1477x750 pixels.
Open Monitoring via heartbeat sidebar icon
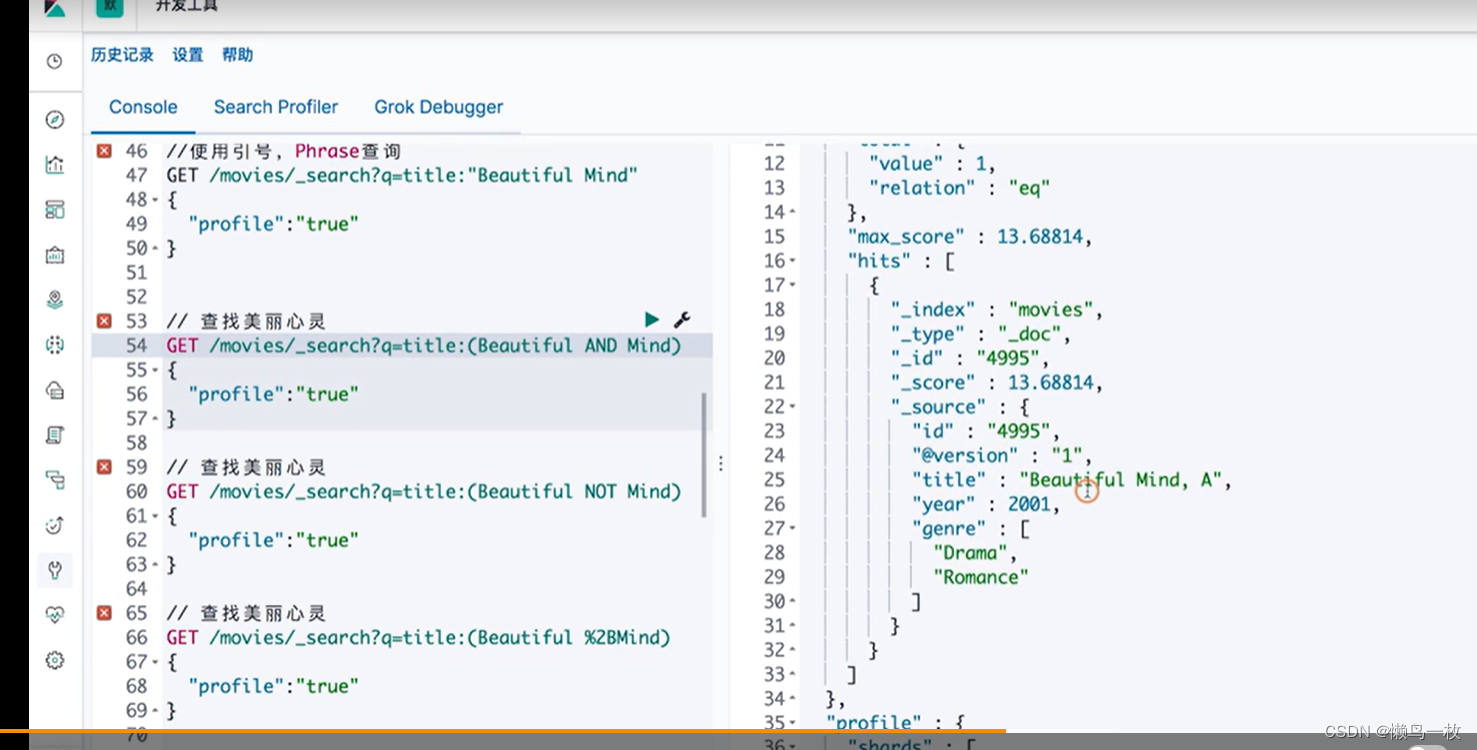coord(55,615)
